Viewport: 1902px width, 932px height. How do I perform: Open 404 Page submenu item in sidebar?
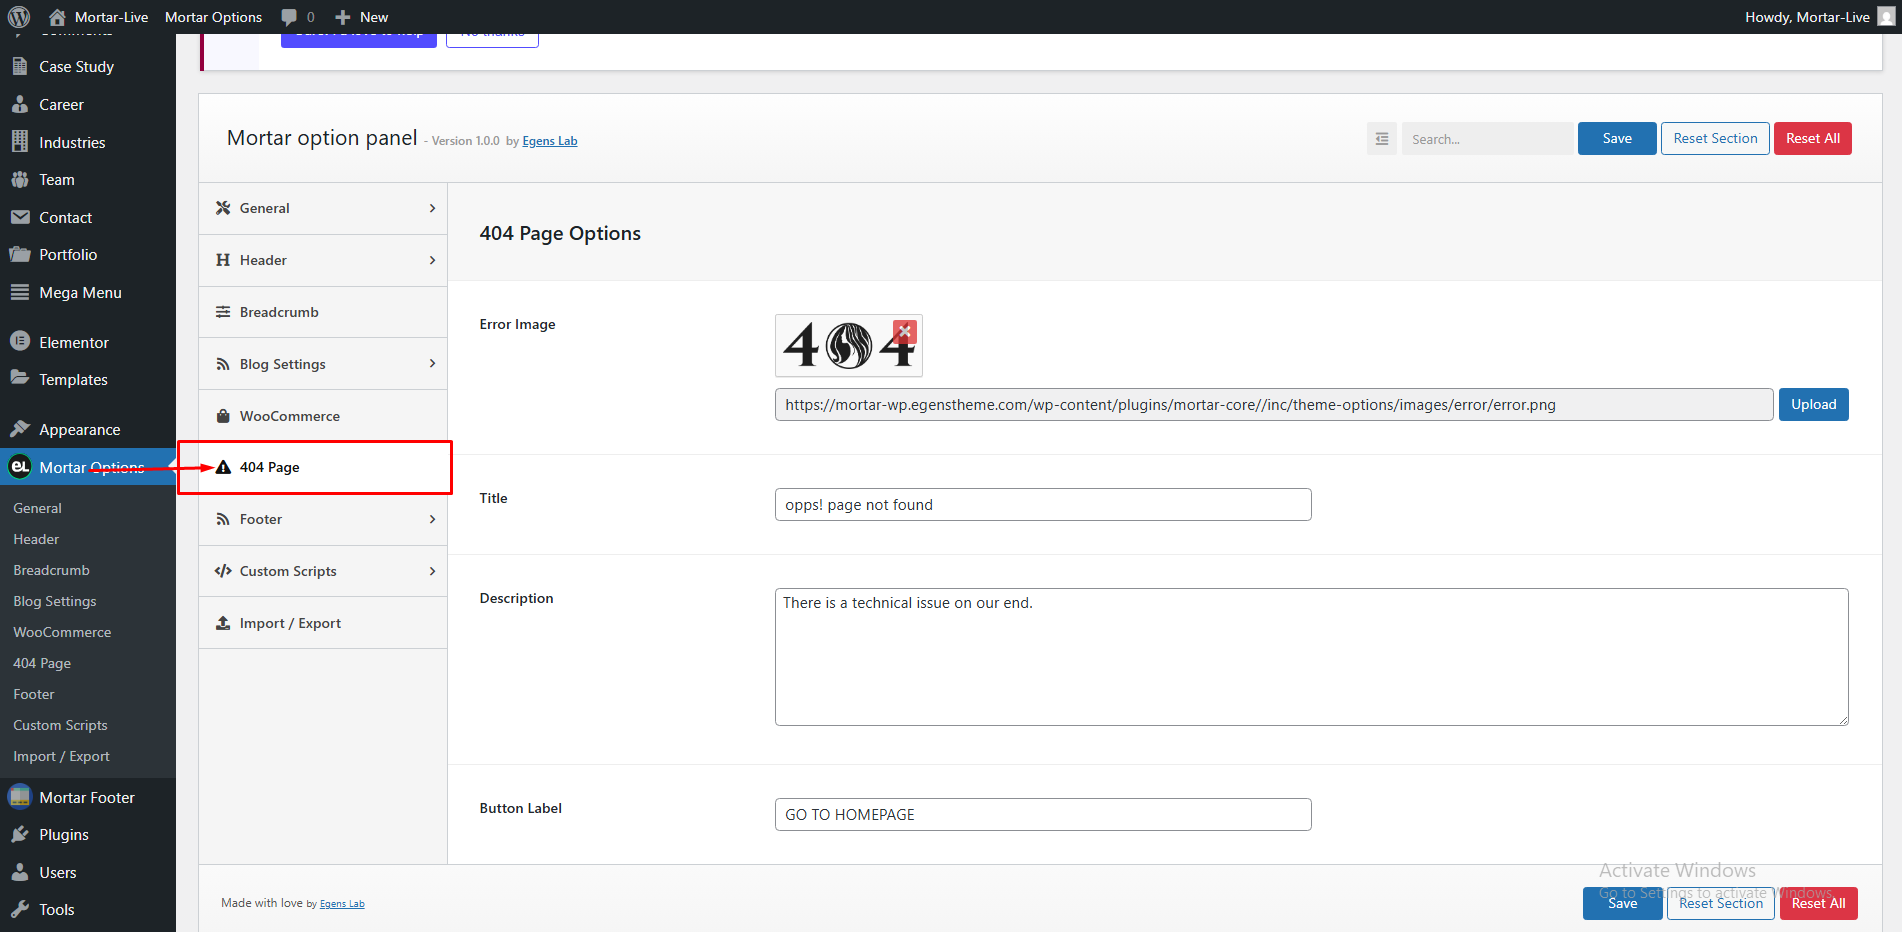[42, 663]
